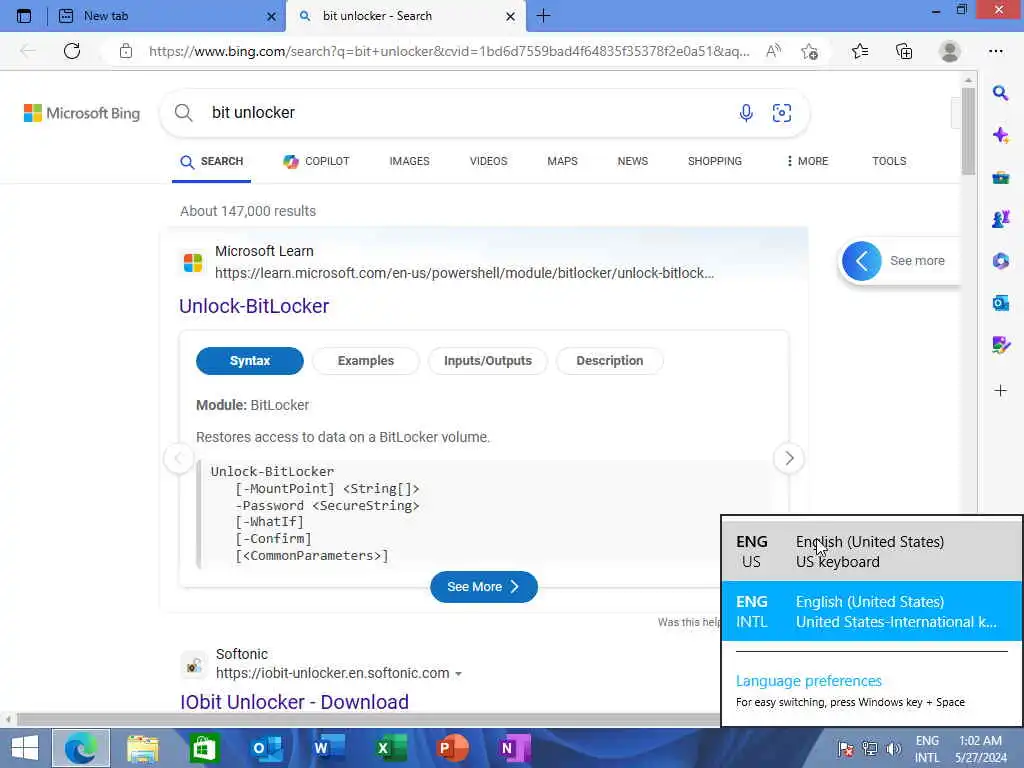Add a site to sidebar with plus
This screenshot has width=1024, height=768.
1000,391
